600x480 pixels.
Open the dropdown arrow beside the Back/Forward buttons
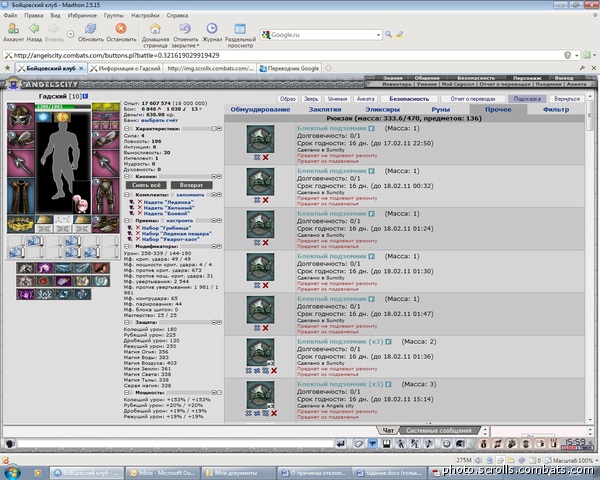(70, 34)
